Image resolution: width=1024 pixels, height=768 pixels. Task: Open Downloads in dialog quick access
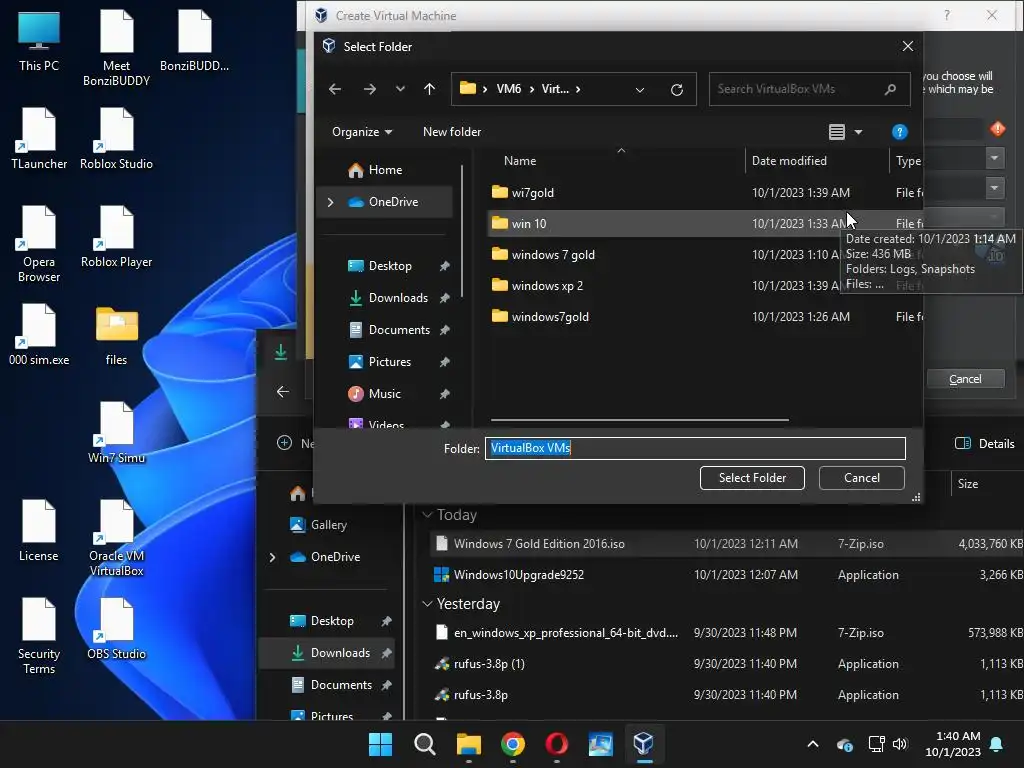398,298
